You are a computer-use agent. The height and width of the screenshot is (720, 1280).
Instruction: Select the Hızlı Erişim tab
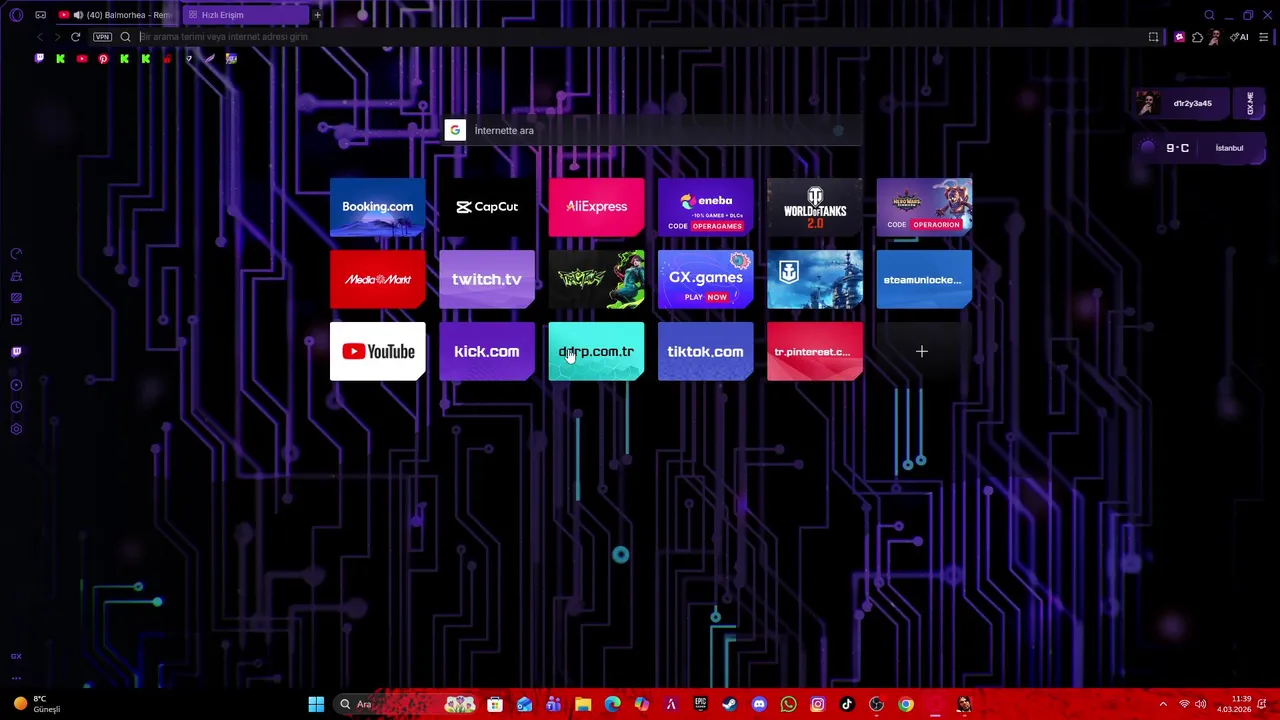[244, 15]
